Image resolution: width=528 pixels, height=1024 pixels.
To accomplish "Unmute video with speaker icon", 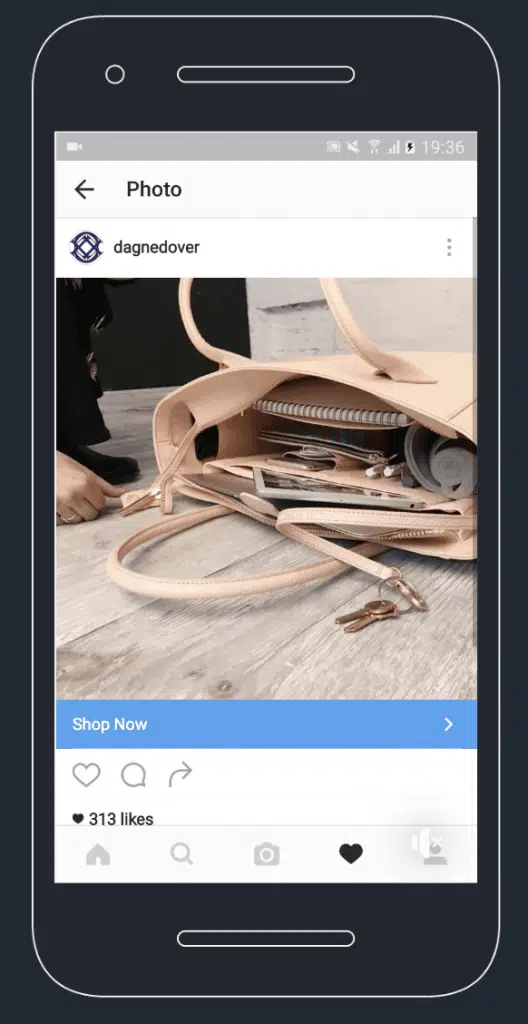I will point(426,842).
